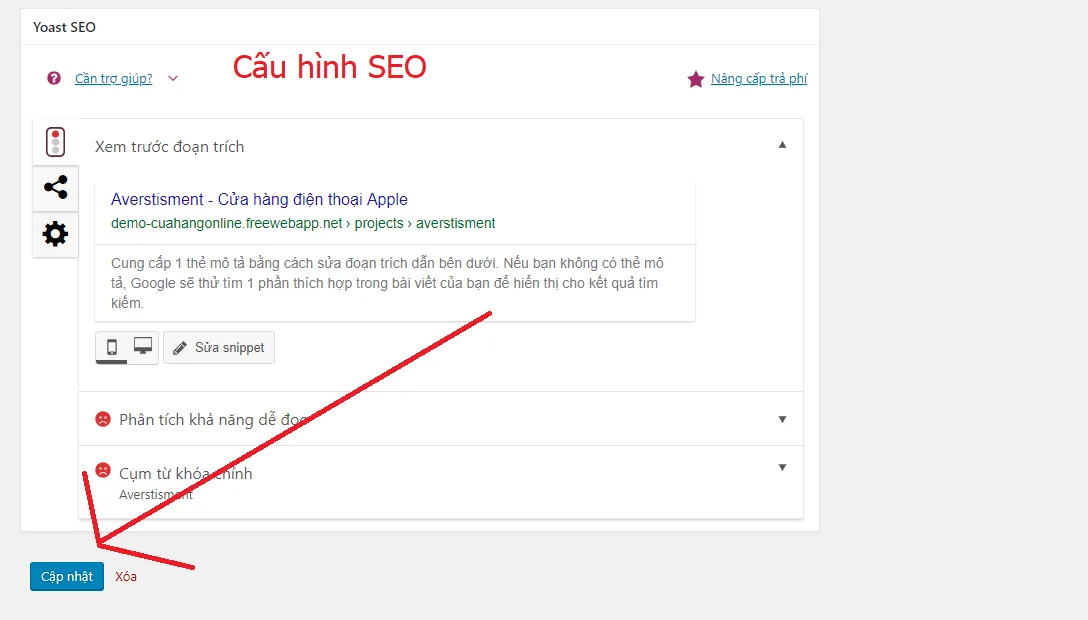Click the premium star icon

tap(695, 79)
